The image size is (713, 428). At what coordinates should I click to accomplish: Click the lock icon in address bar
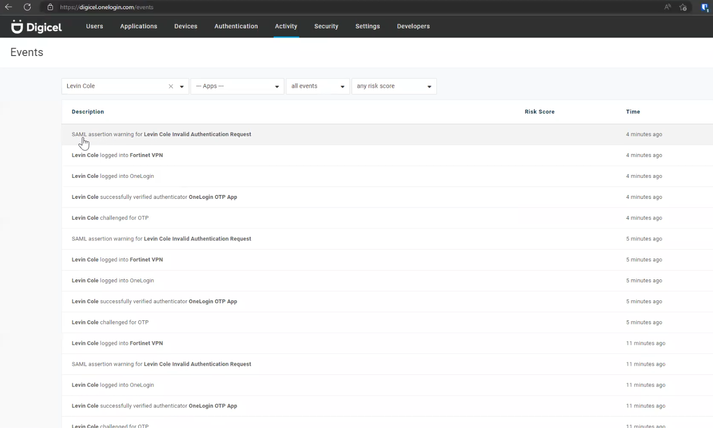pos(50,7)
